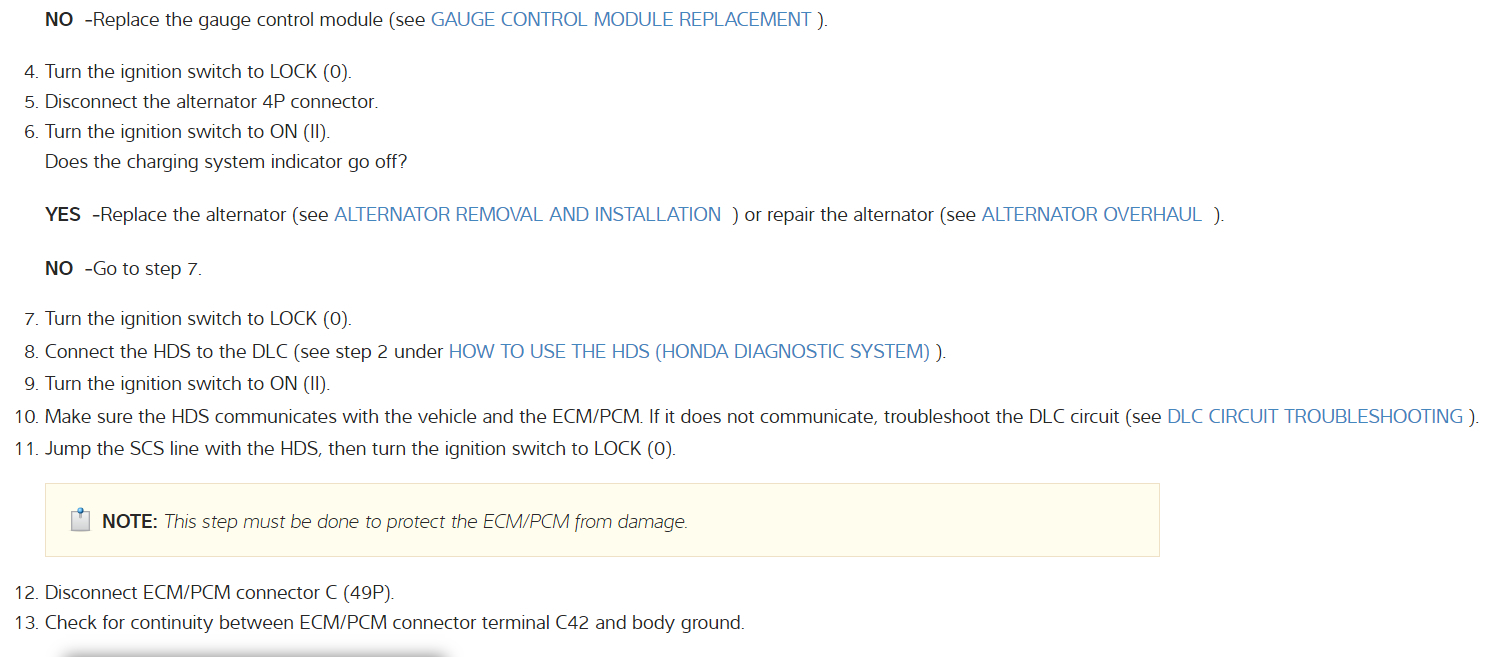Click step 4 ignition switch to LOCK text
This screenshot has height=657, width=1501.
198,72
